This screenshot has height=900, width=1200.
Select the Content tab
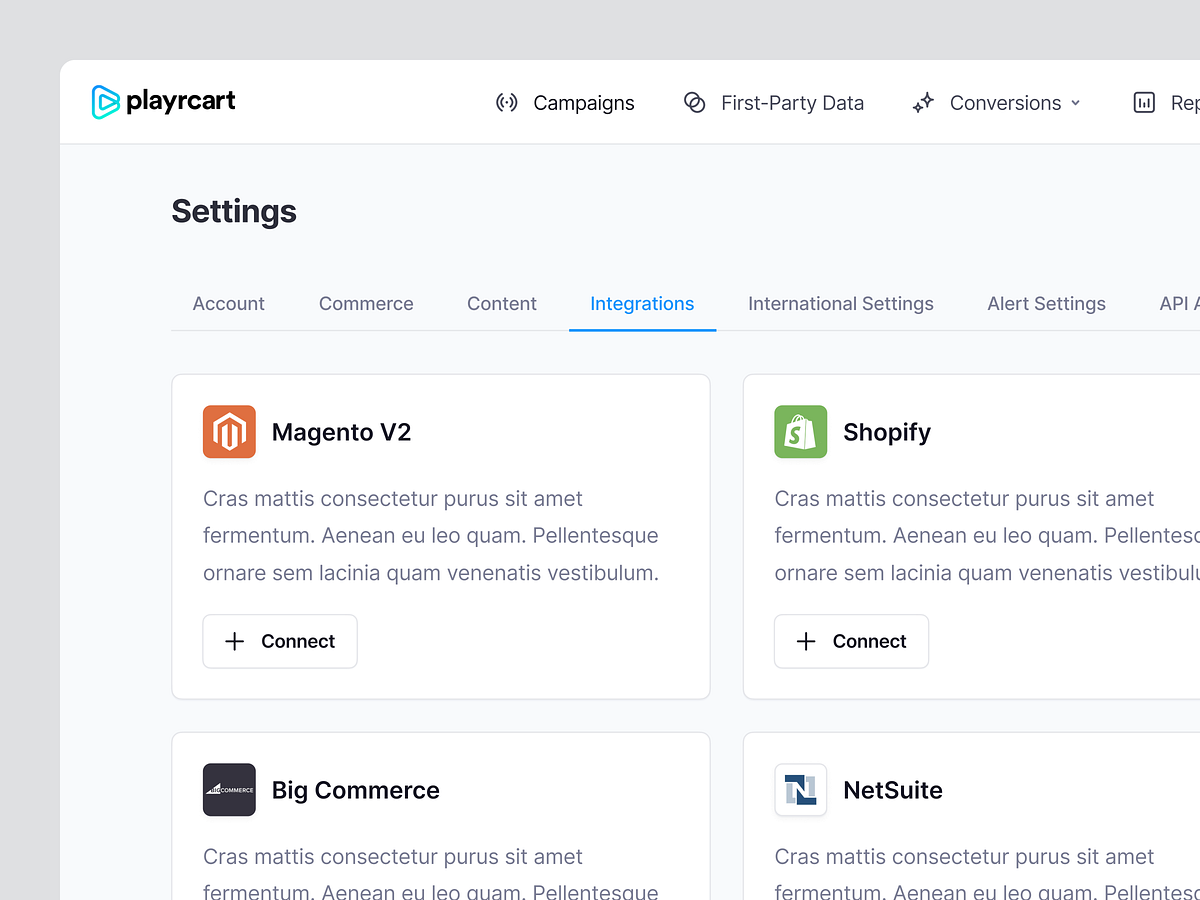click(x=501, y=303)
